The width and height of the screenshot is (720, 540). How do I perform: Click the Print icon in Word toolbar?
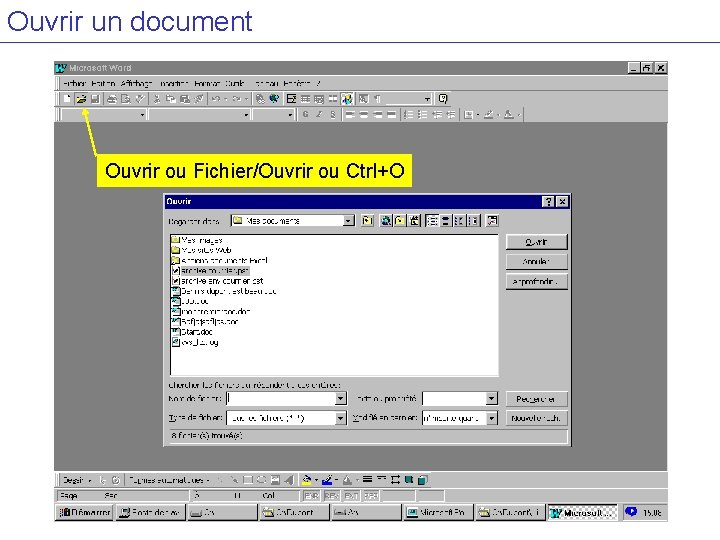tap(112, 99)
